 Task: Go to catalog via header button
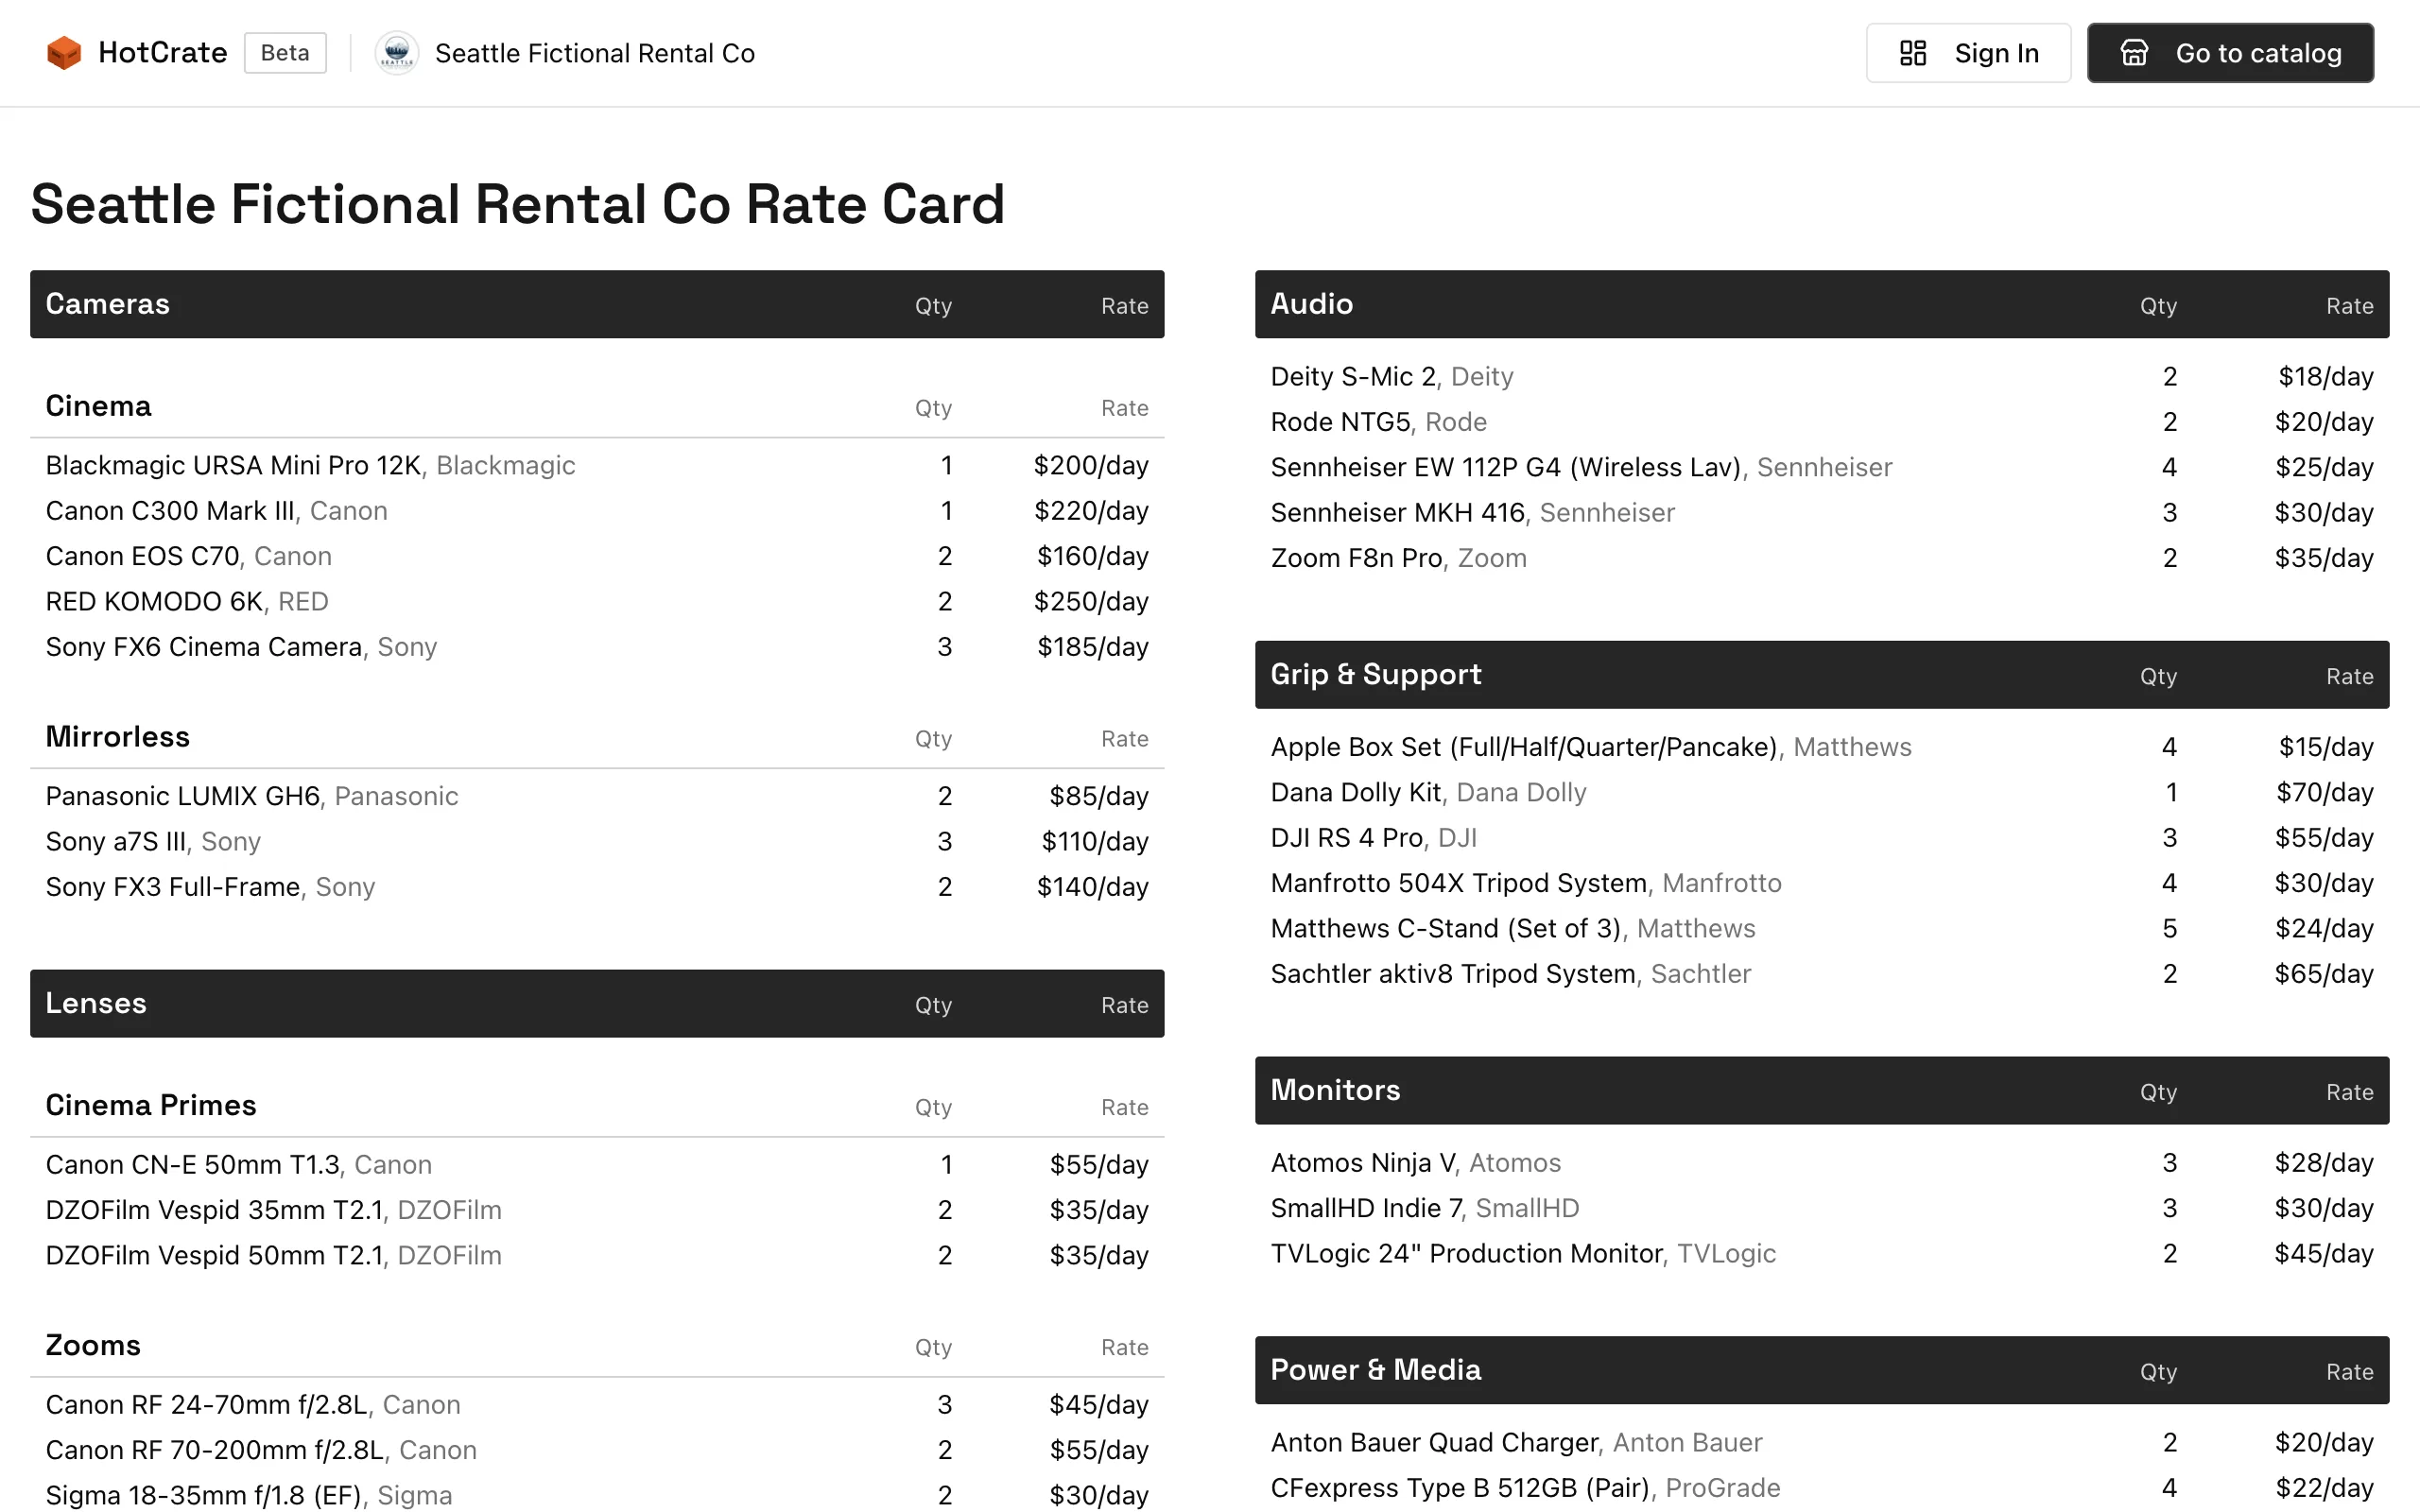pyautogui.click(x=2230, y=53)
